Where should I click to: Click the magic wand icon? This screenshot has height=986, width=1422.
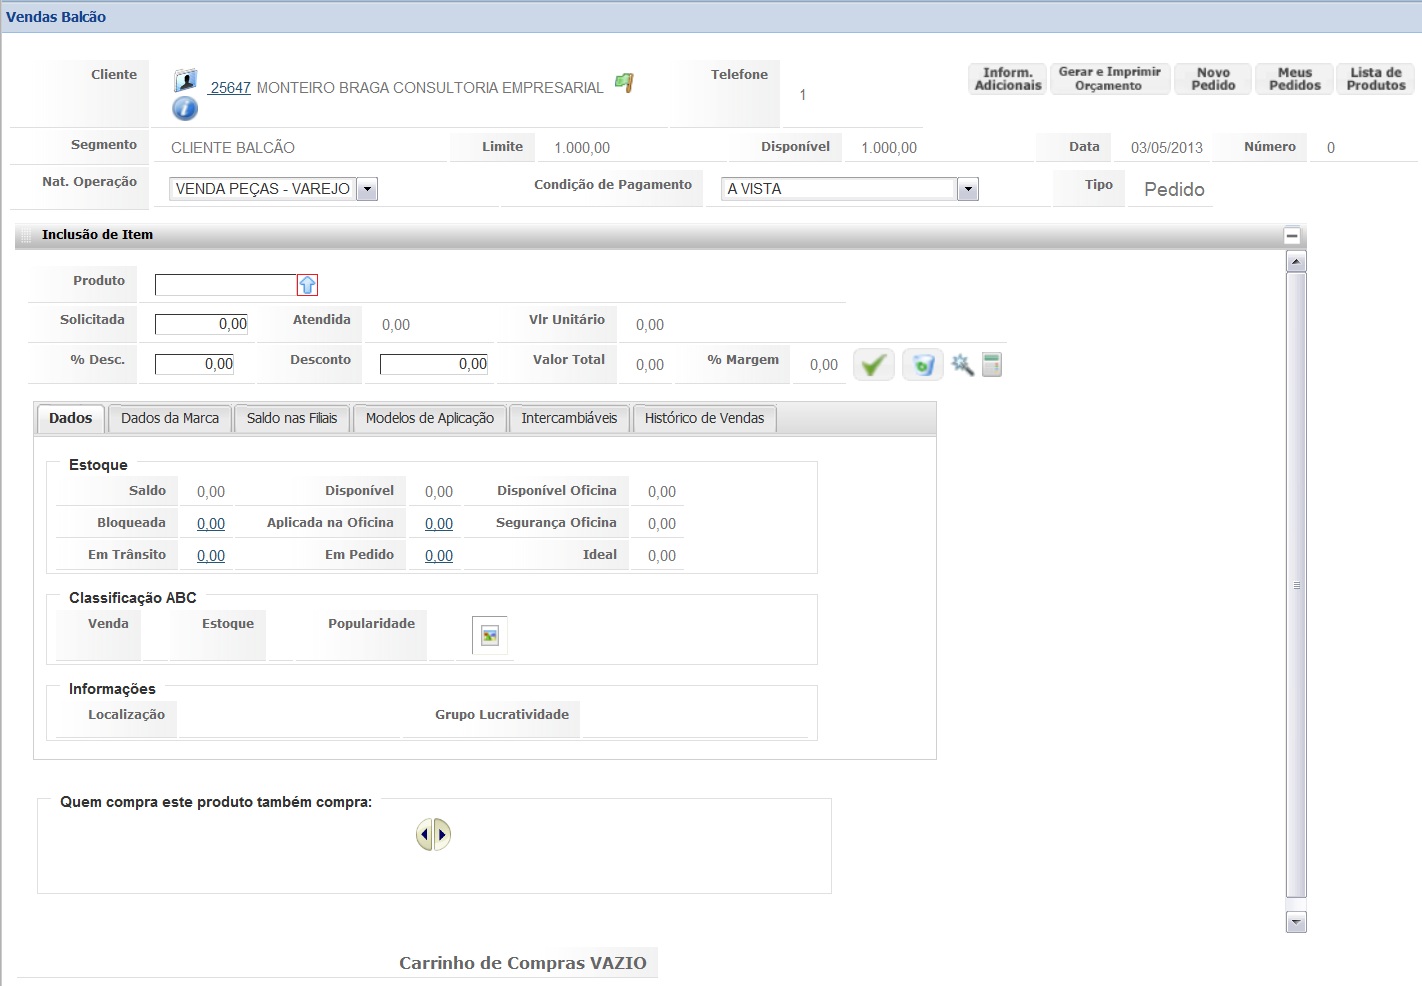pyautogui.click(x=962, y=364)
